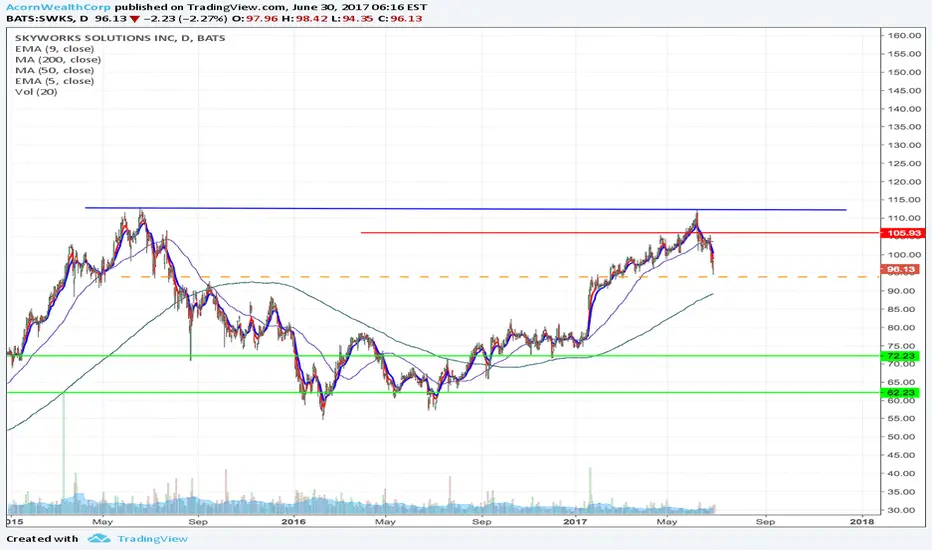Click the -2.23 (-2.27%) change text
The height and width of the screenshot is (550, 932).
[x=185, y=18]
